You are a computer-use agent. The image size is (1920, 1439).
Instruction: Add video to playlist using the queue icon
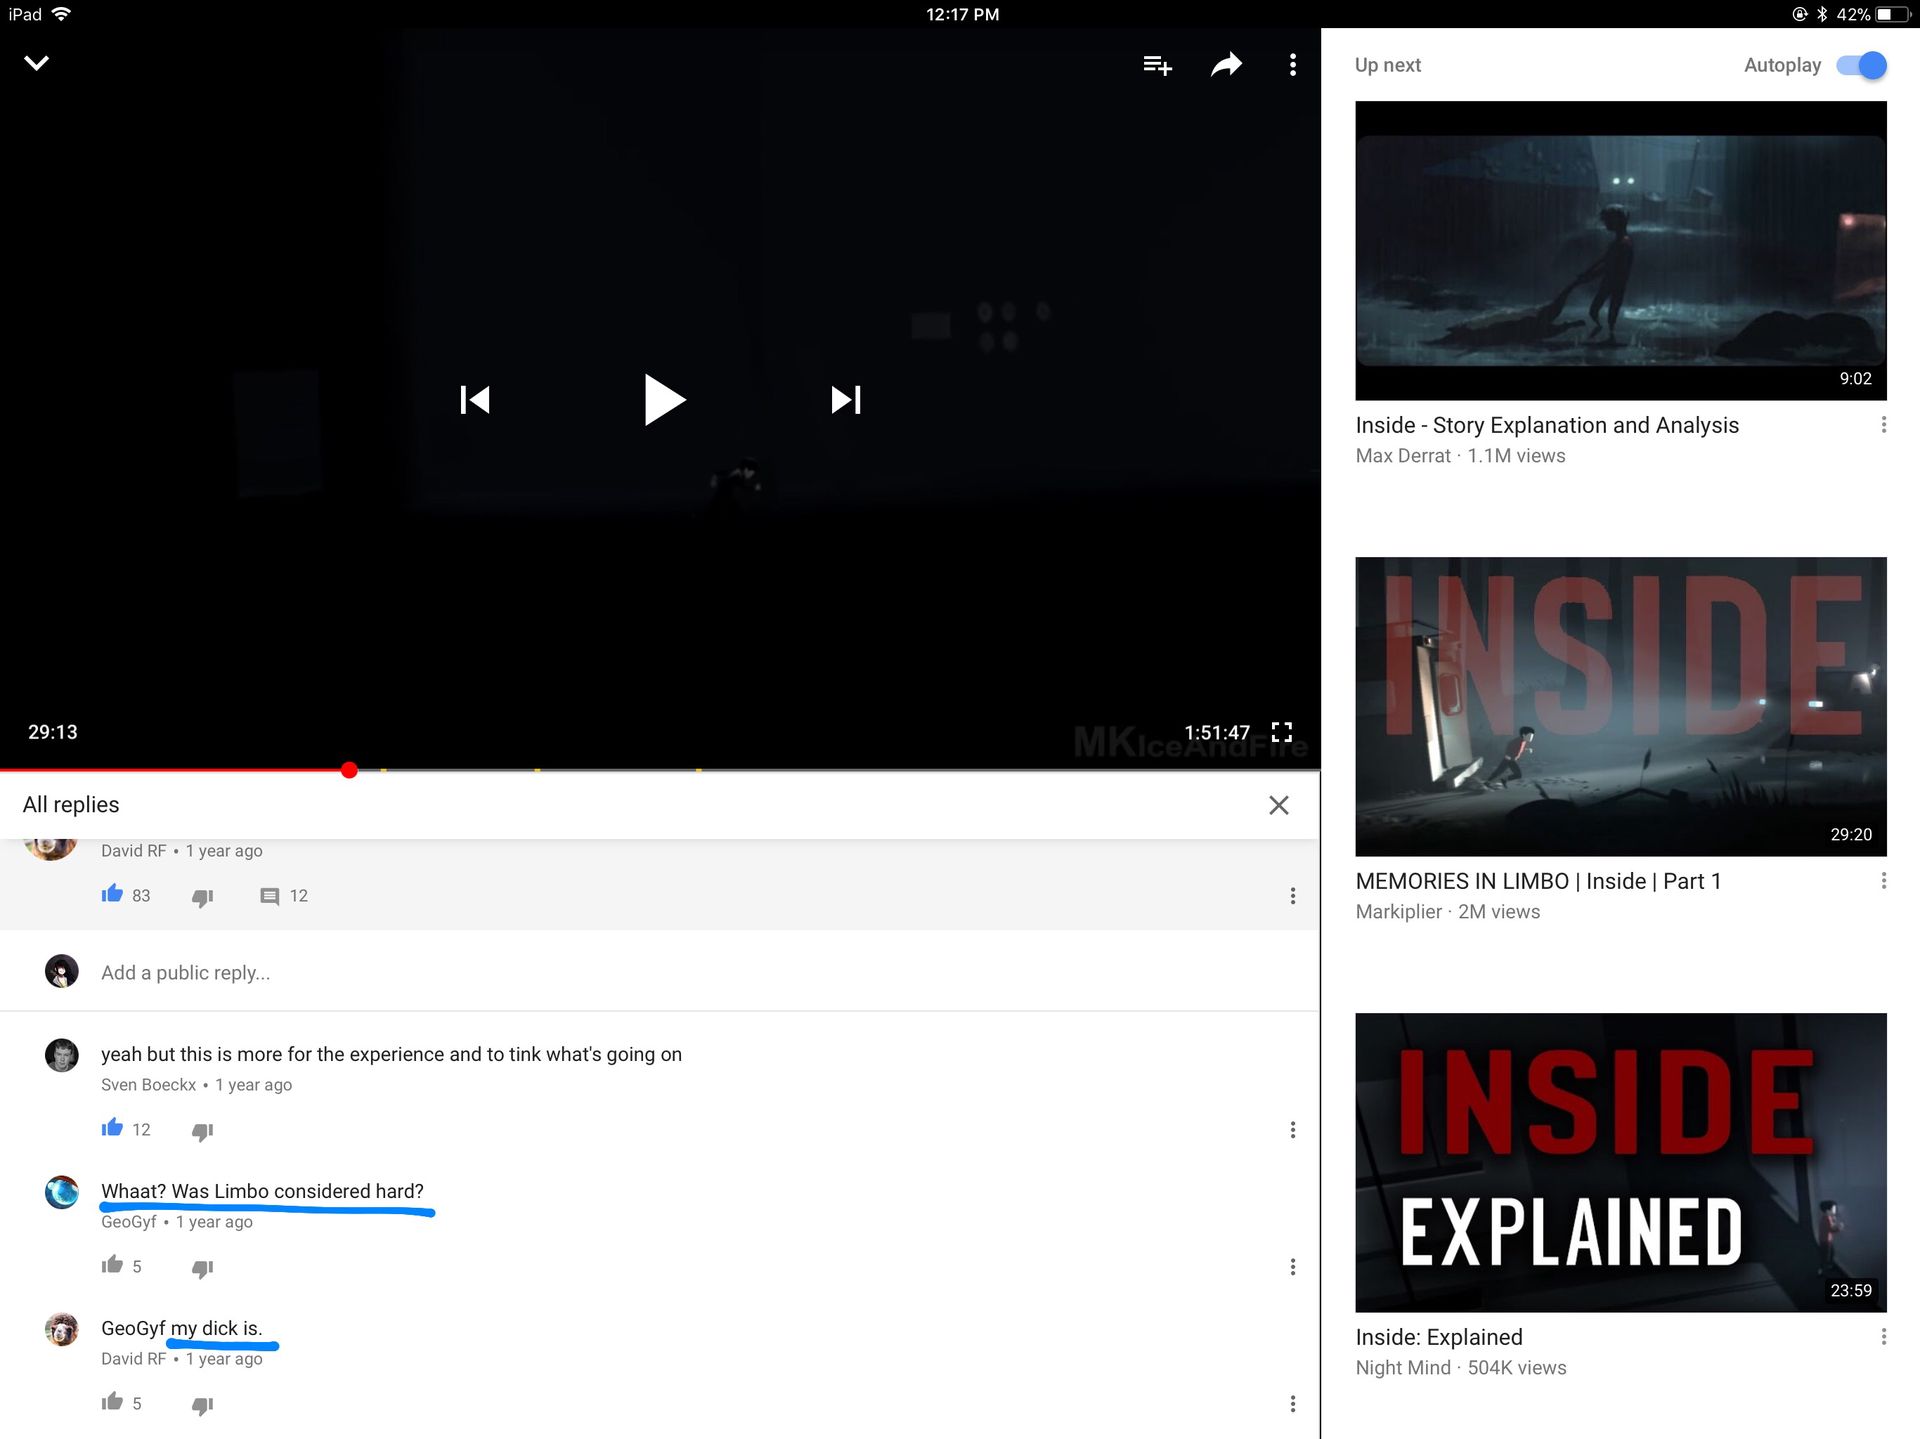1157,65
